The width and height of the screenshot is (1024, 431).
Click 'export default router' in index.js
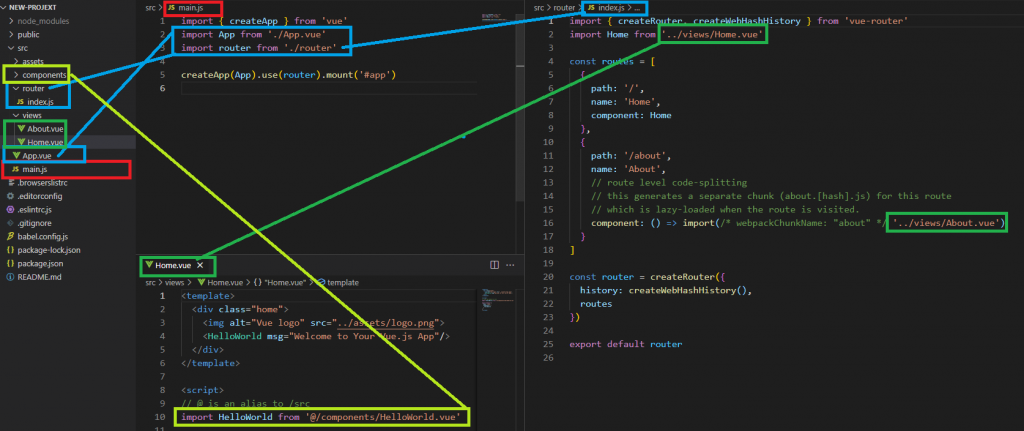[x=626, y=344]
